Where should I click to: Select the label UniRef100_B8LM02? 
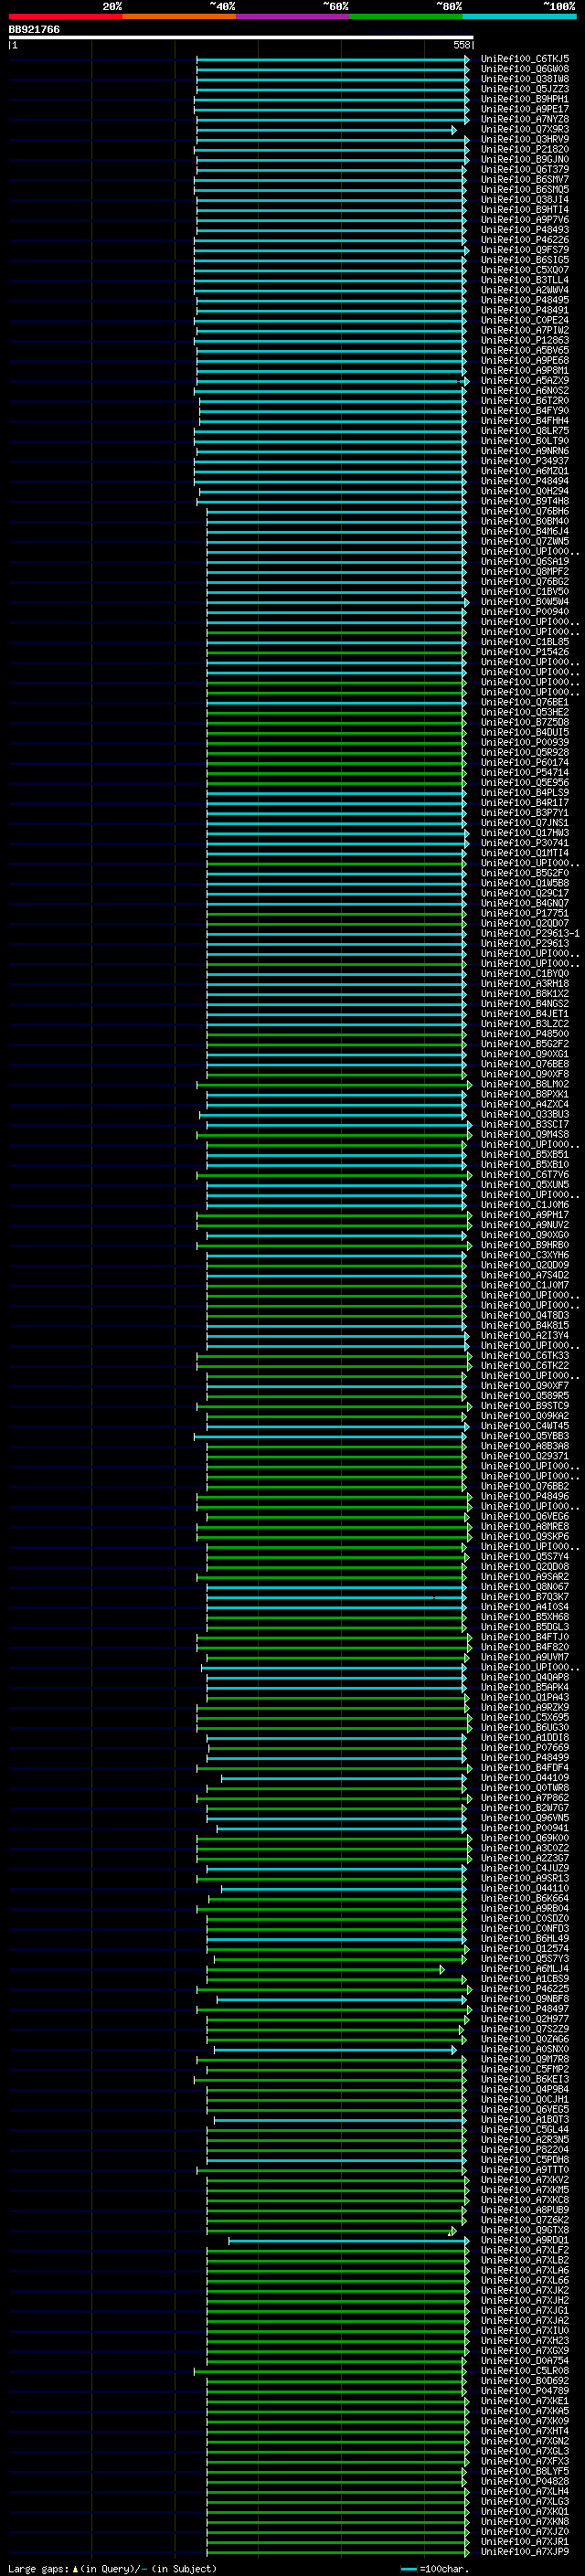click(525, 1084)
